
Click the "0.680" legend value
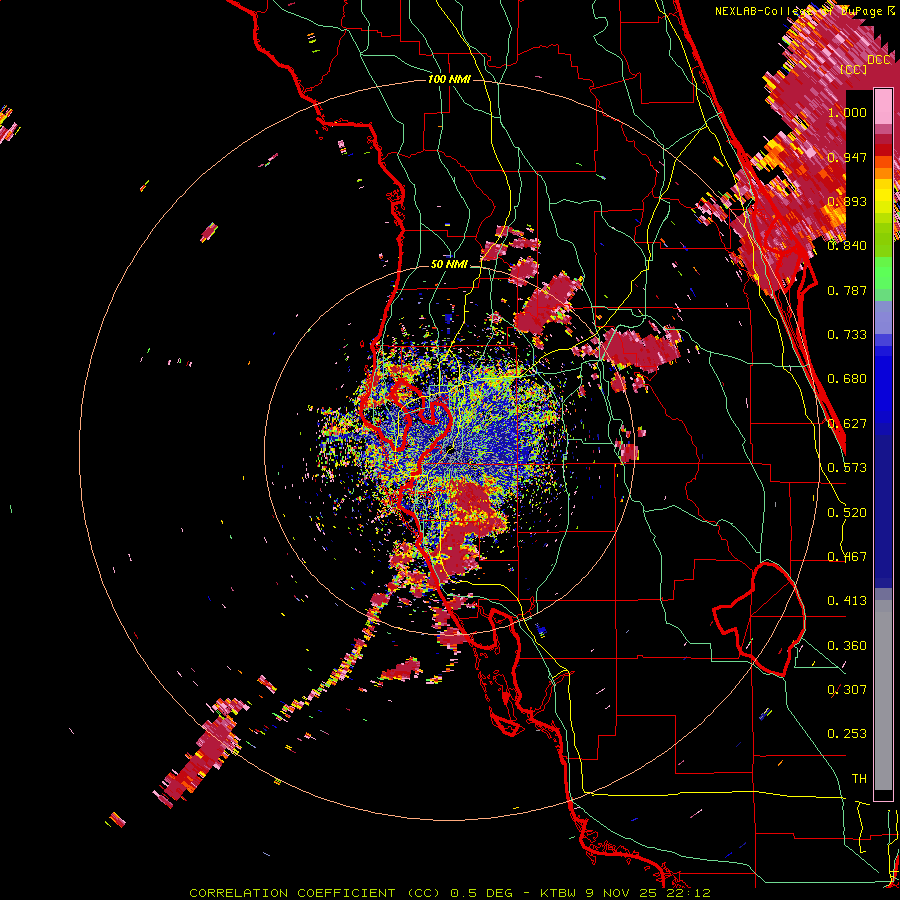[x=847, y=379]
